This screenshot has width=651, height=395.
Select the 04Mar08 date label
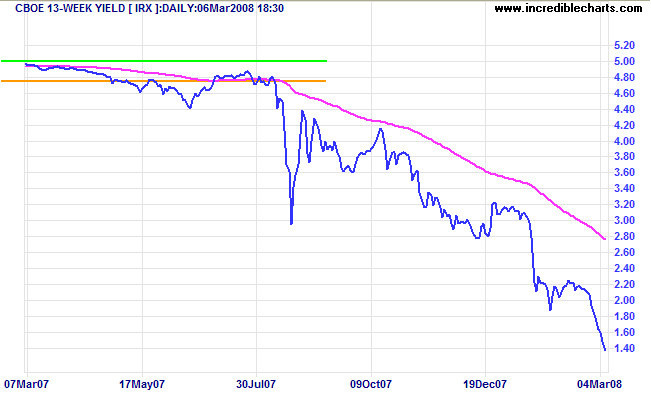600,384
